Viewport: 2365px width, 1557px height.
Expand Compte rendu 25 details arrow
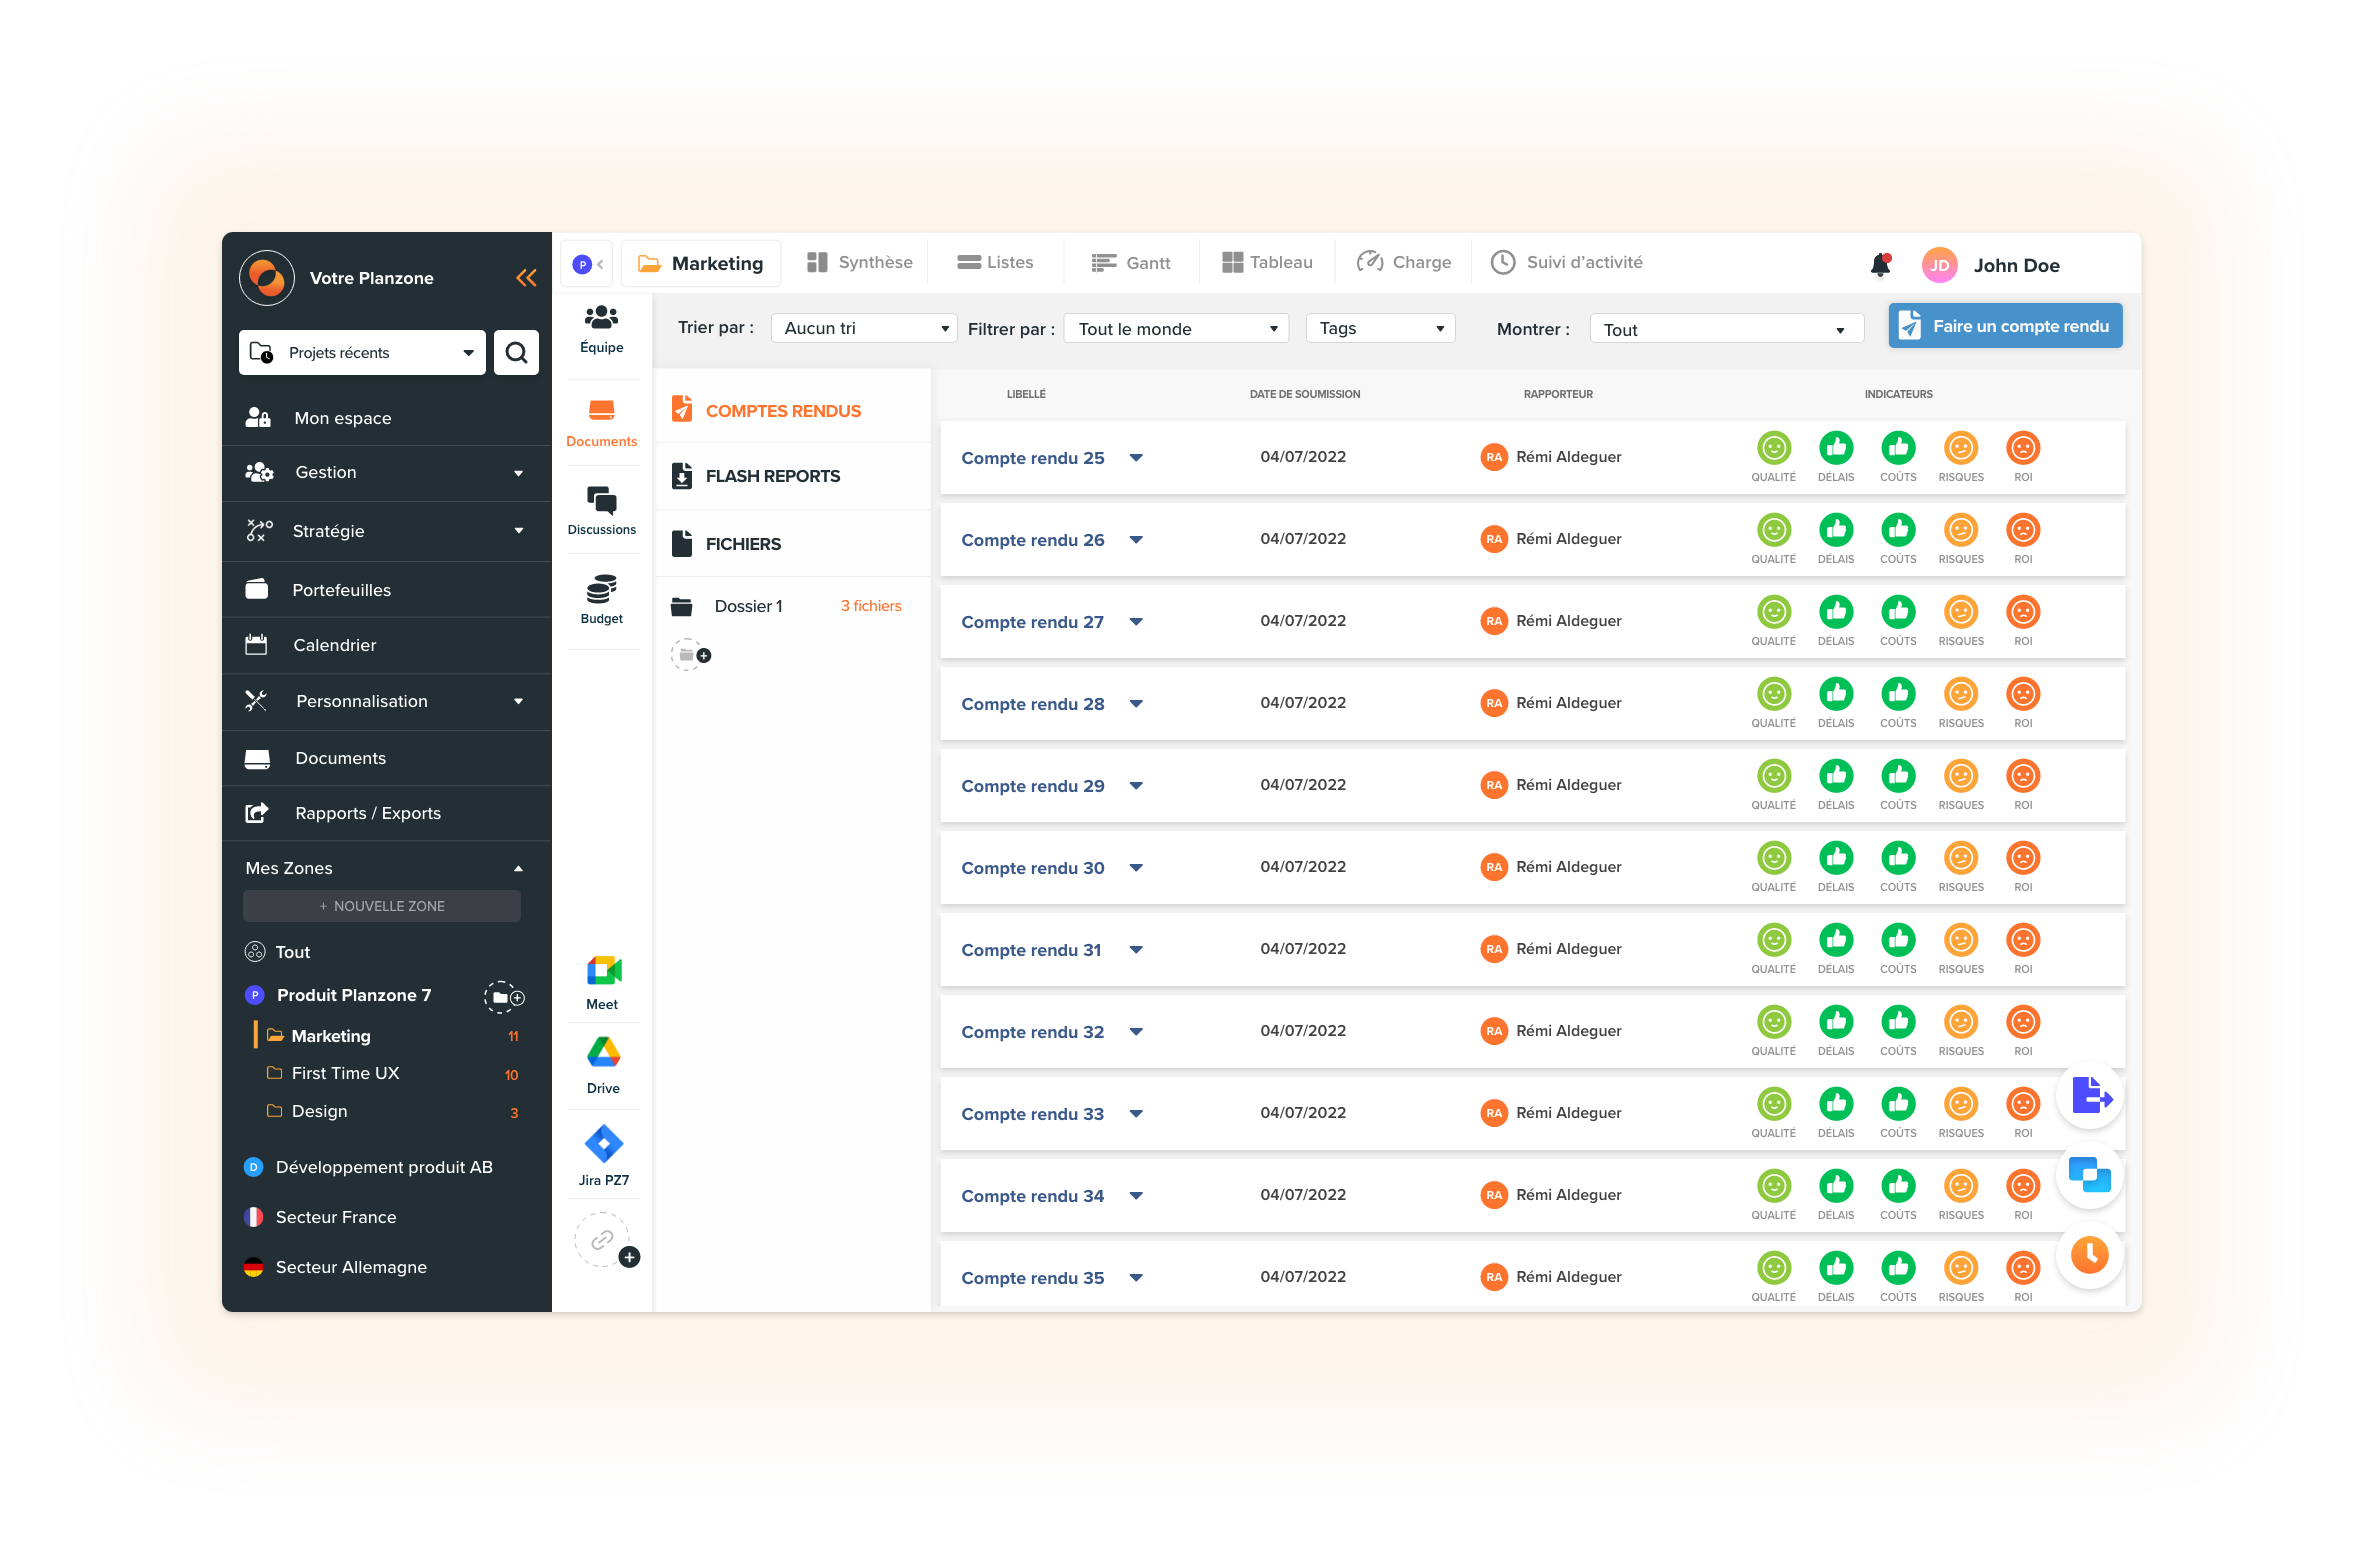click(x=1136, y=458)
